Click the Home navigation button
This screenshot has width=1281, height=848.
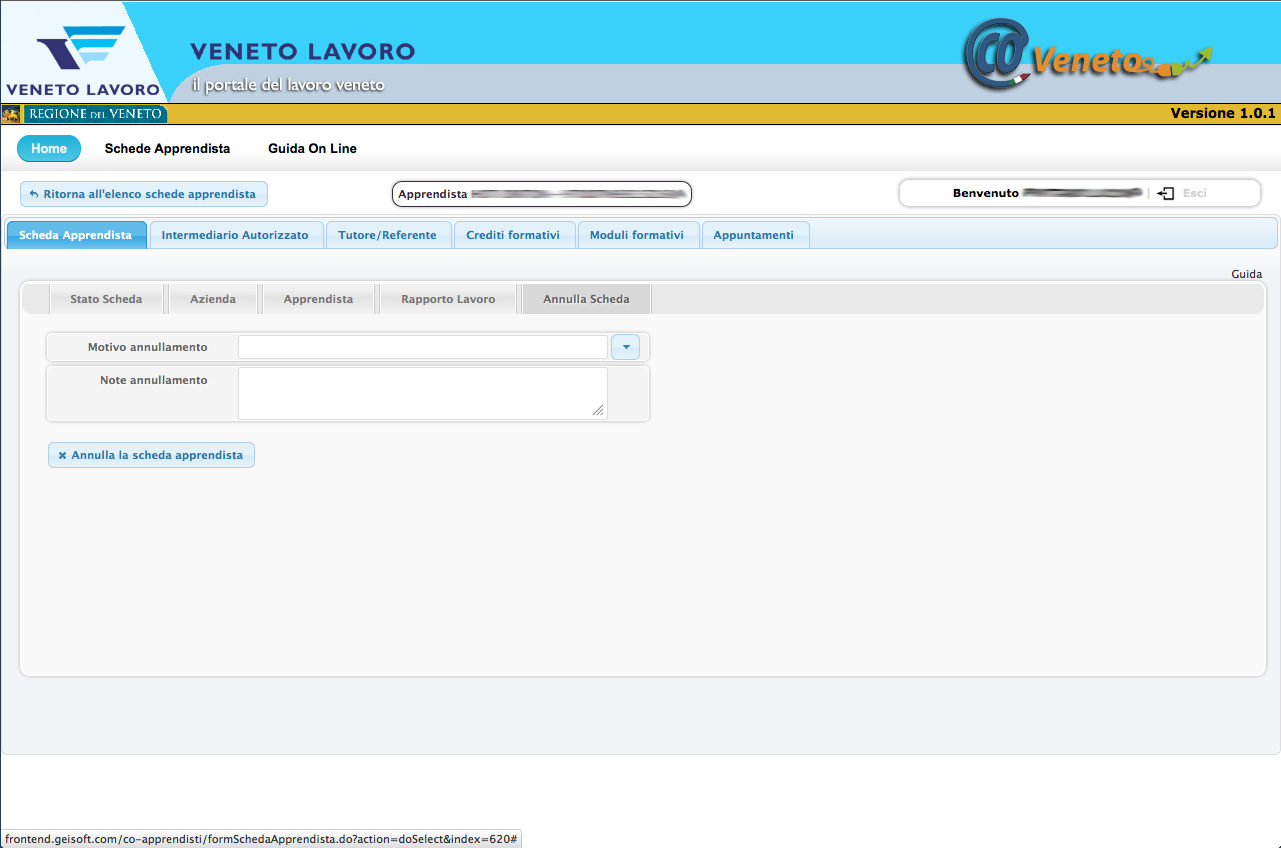49,149
